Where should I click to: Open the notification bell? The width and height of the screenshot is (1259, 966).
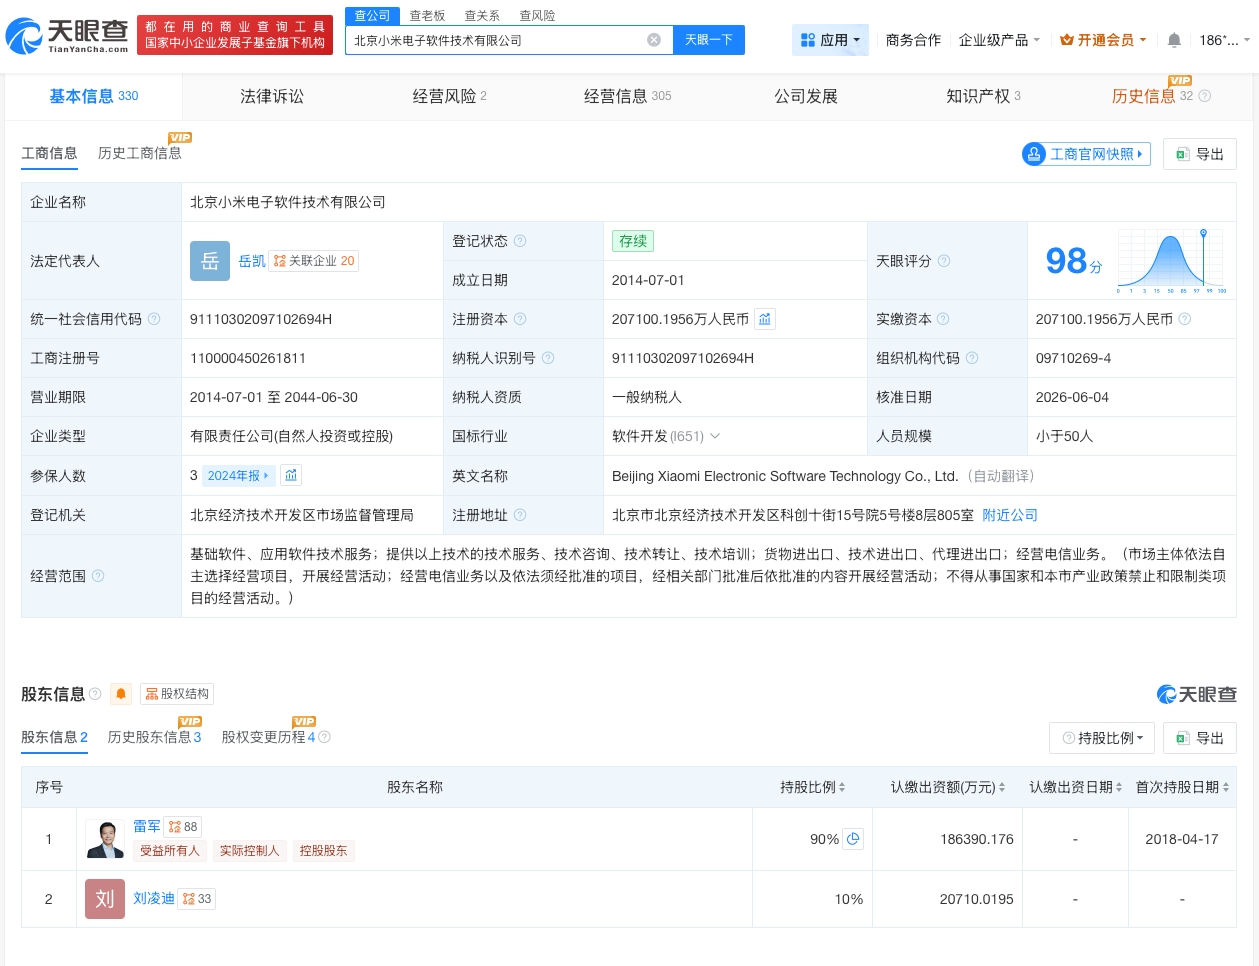tap(1174, 40)
